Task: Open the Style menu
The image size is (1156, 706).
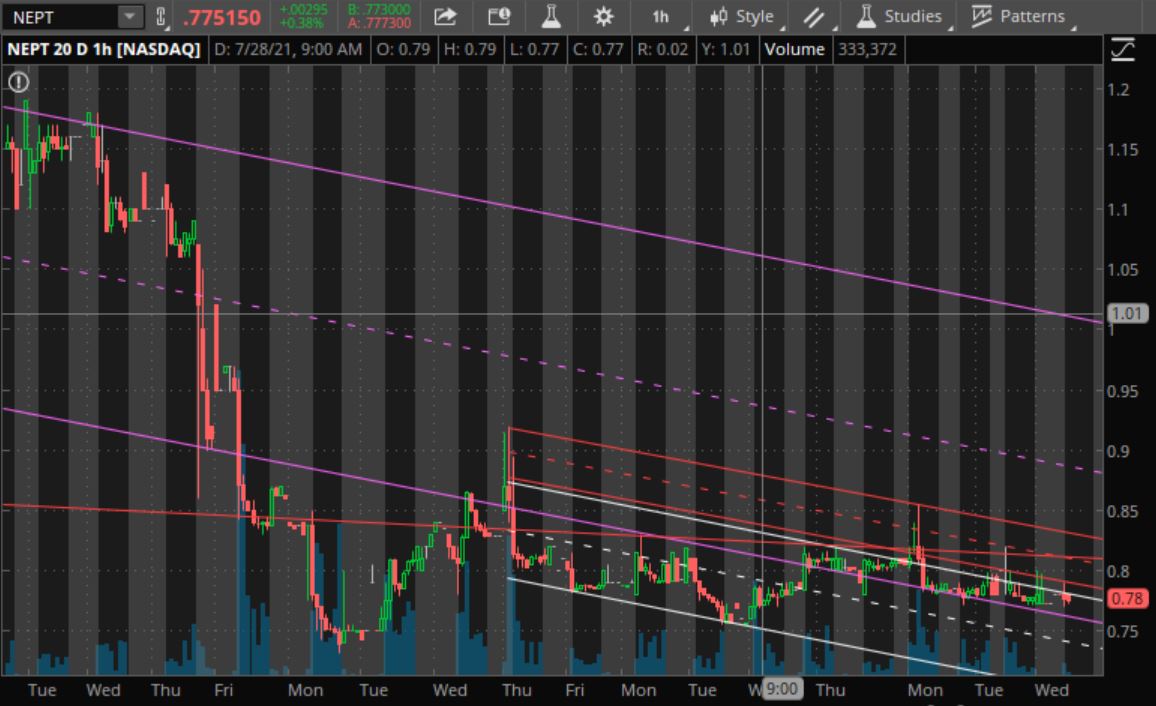Action: tap(745, 16)
